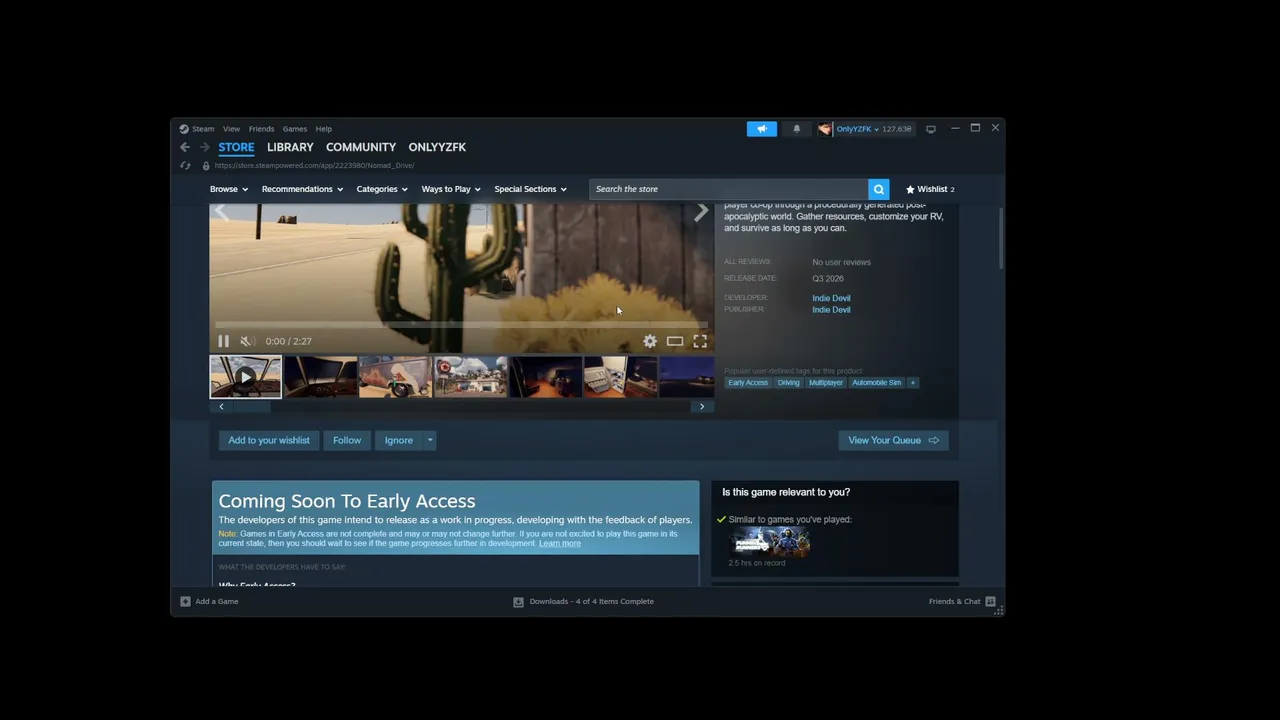The height and width of the screenshot is (720, 1280).
Task: Open the Ways to Play dropdown
Action: click(x=451, y=189)
